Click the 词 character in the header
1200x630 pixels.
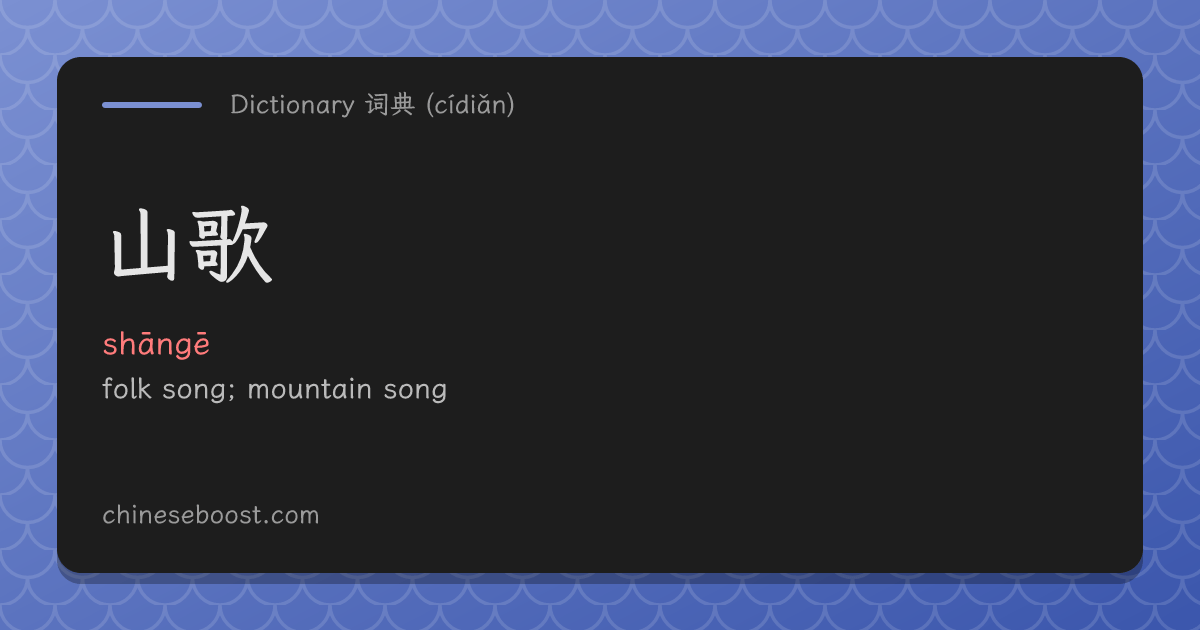click(x=377, y=104)
